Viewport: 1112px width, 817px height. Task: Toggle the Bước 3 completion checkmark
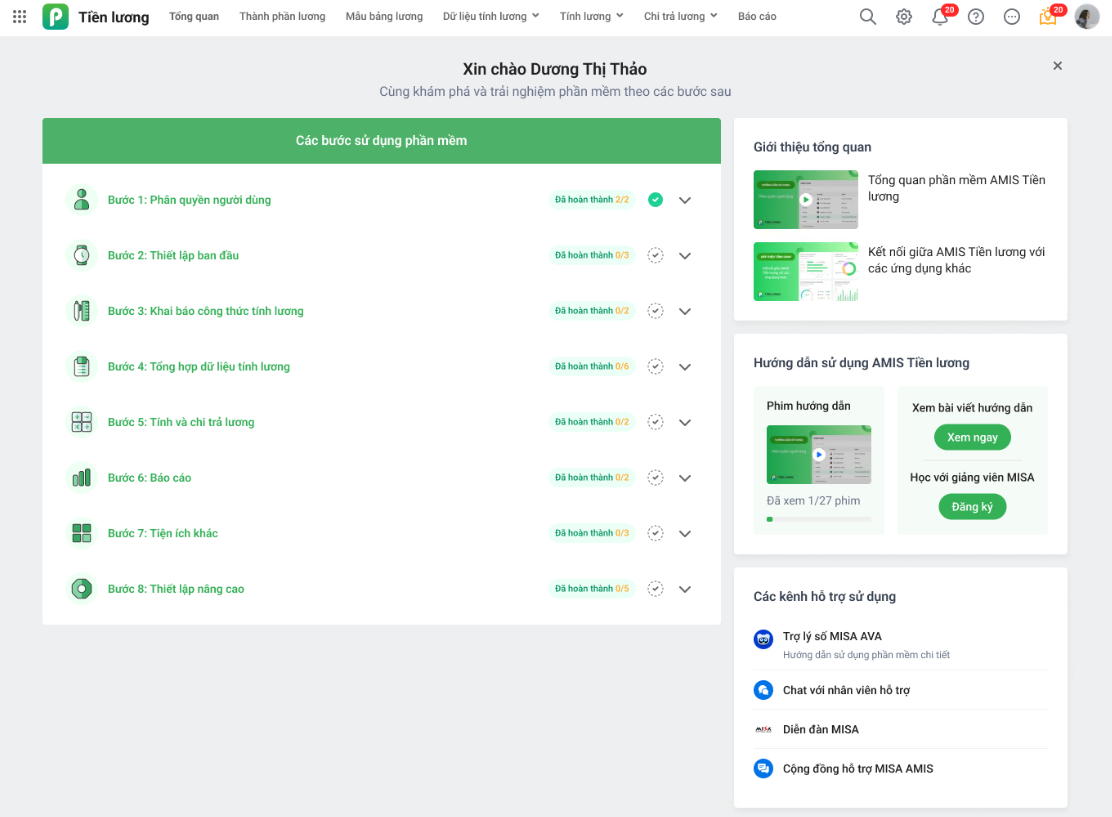(655, 311)
